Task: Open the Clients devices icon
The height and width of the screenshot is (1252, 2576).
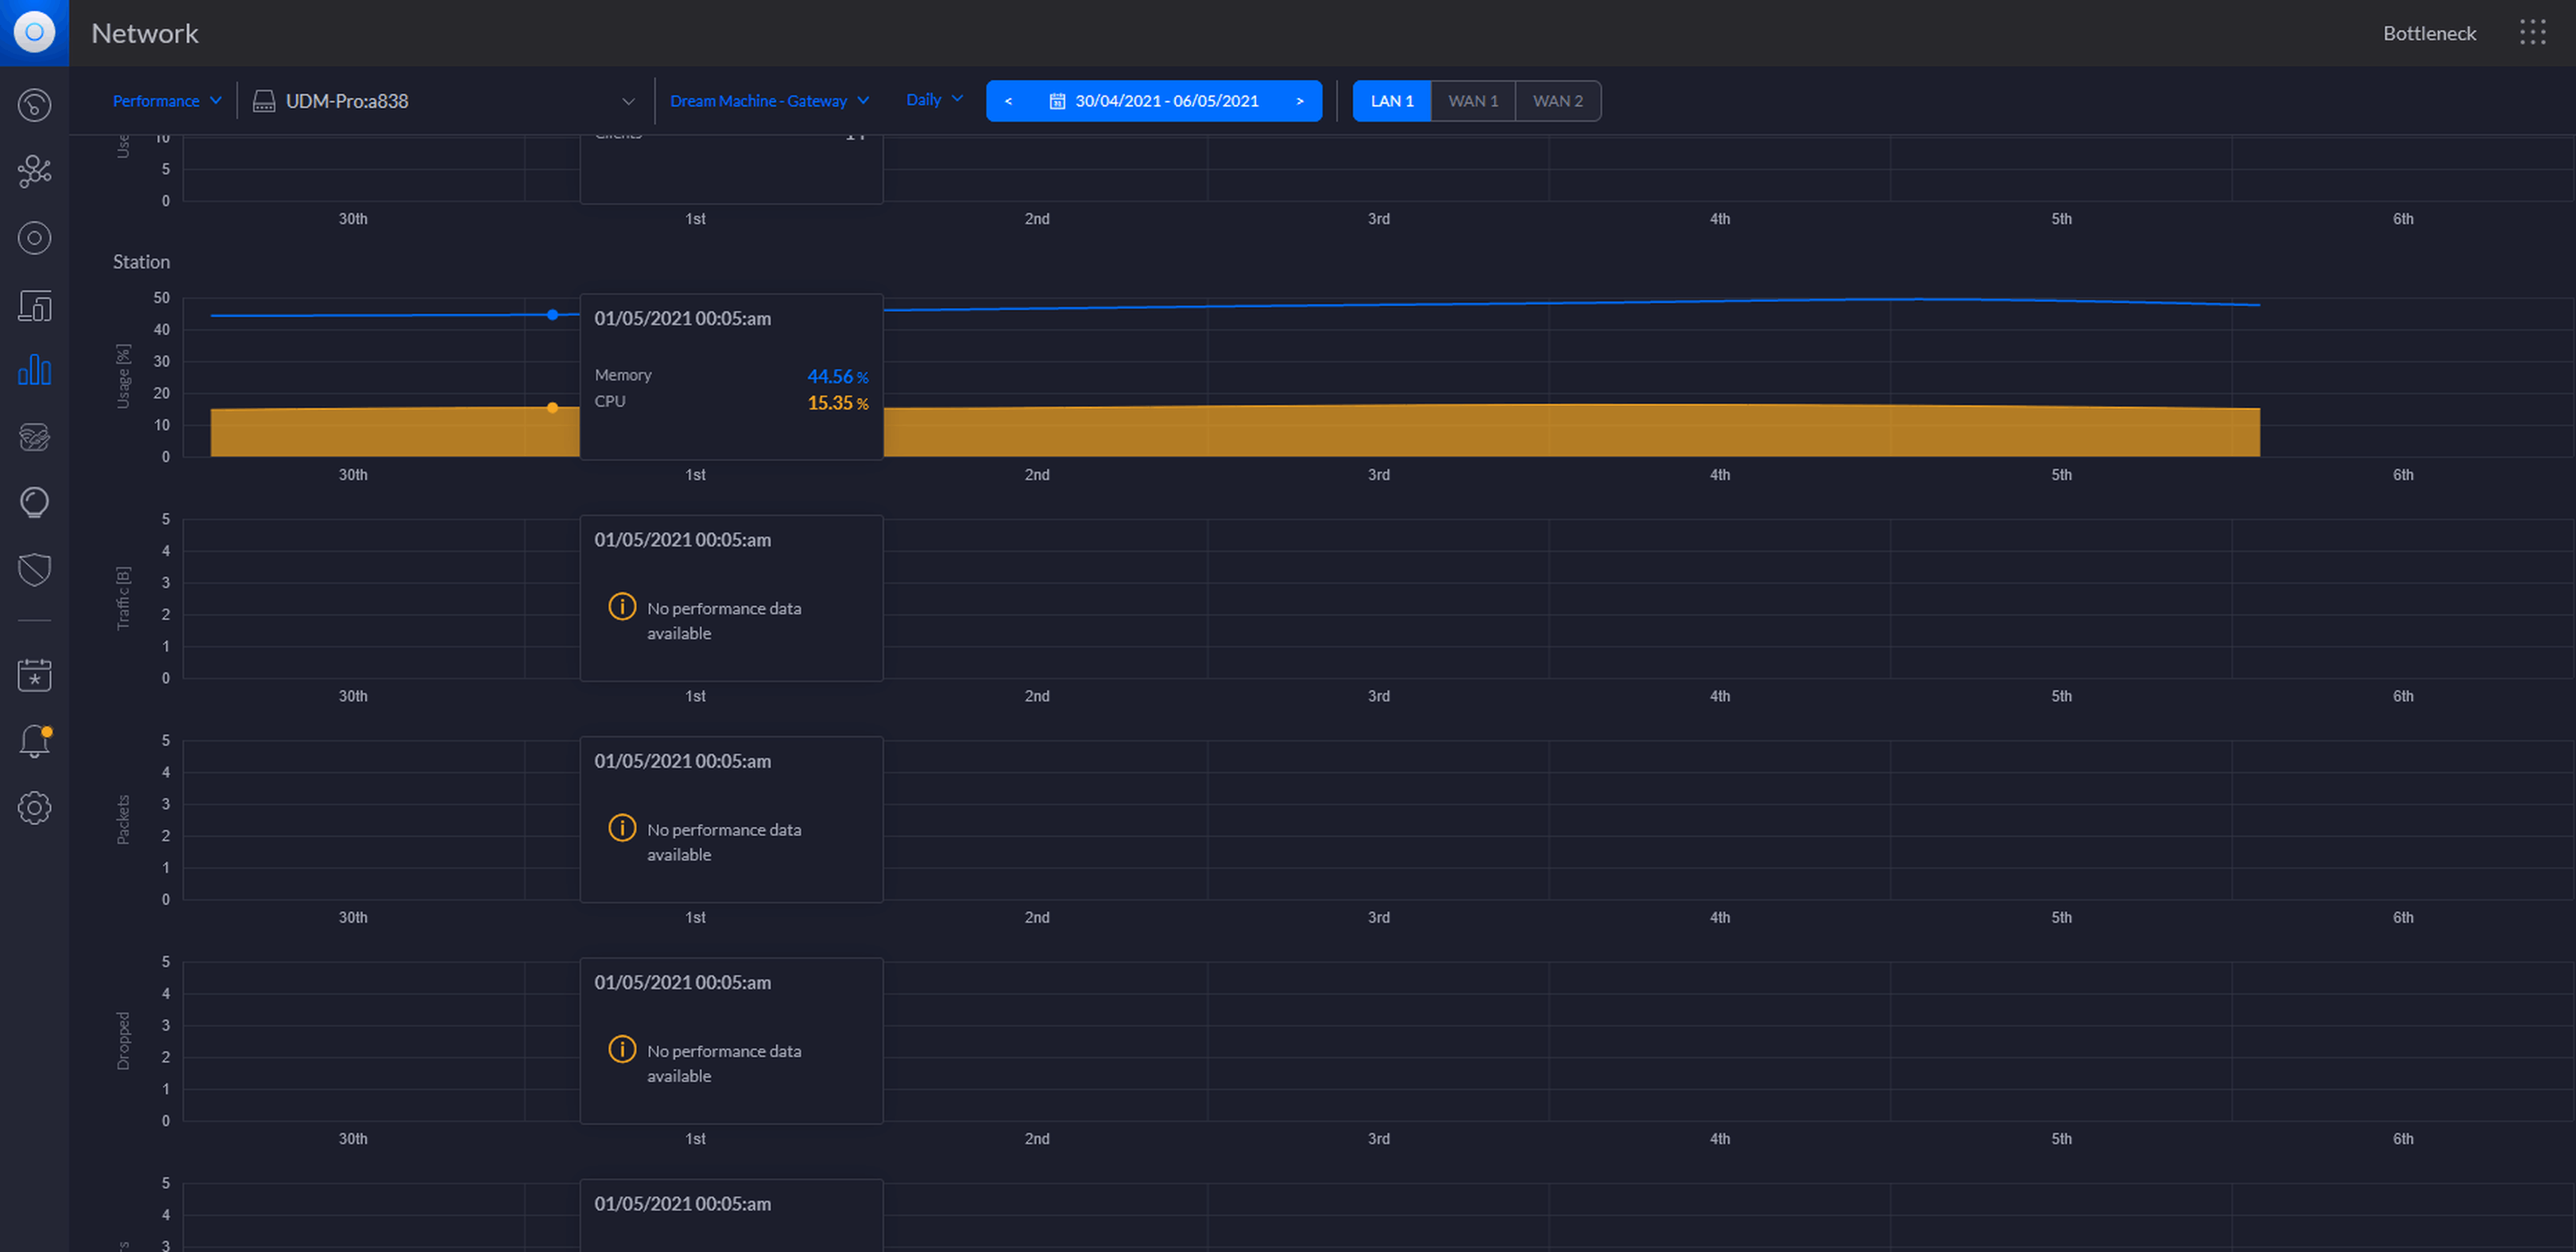Action: click(34, 305)
